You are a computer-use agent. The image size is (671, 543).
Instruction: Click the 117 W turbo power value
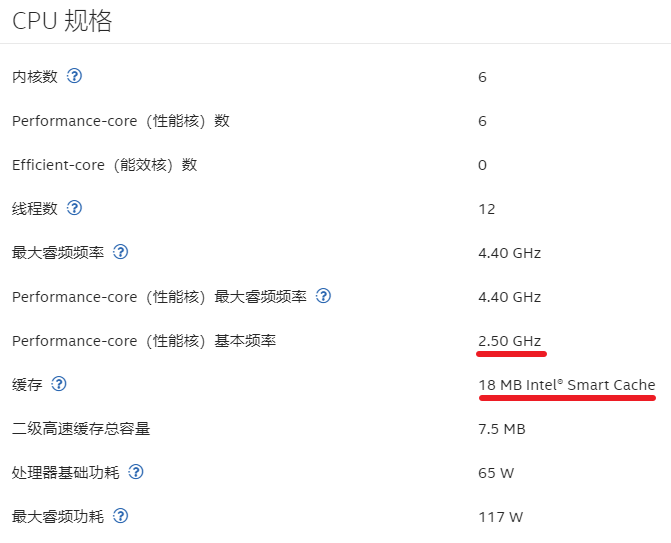pyautogui.click(x=500, y=517)
